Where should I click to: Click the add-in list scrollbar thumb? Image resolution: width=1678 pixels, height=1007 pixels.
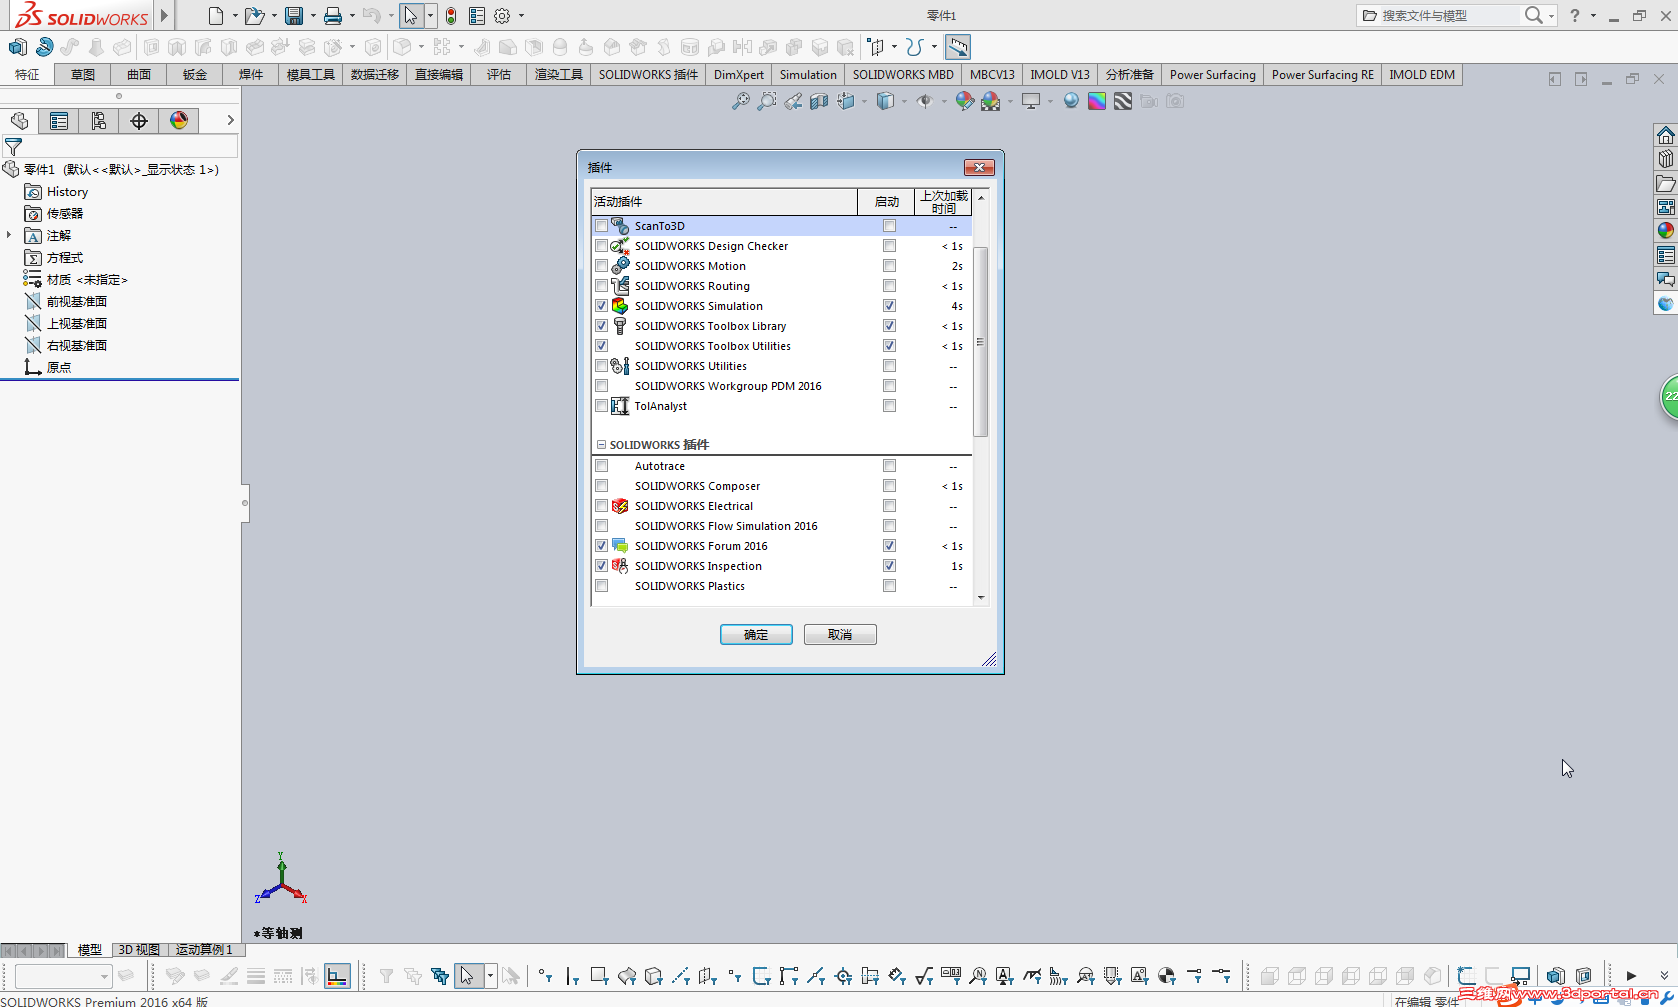point(981,341)
